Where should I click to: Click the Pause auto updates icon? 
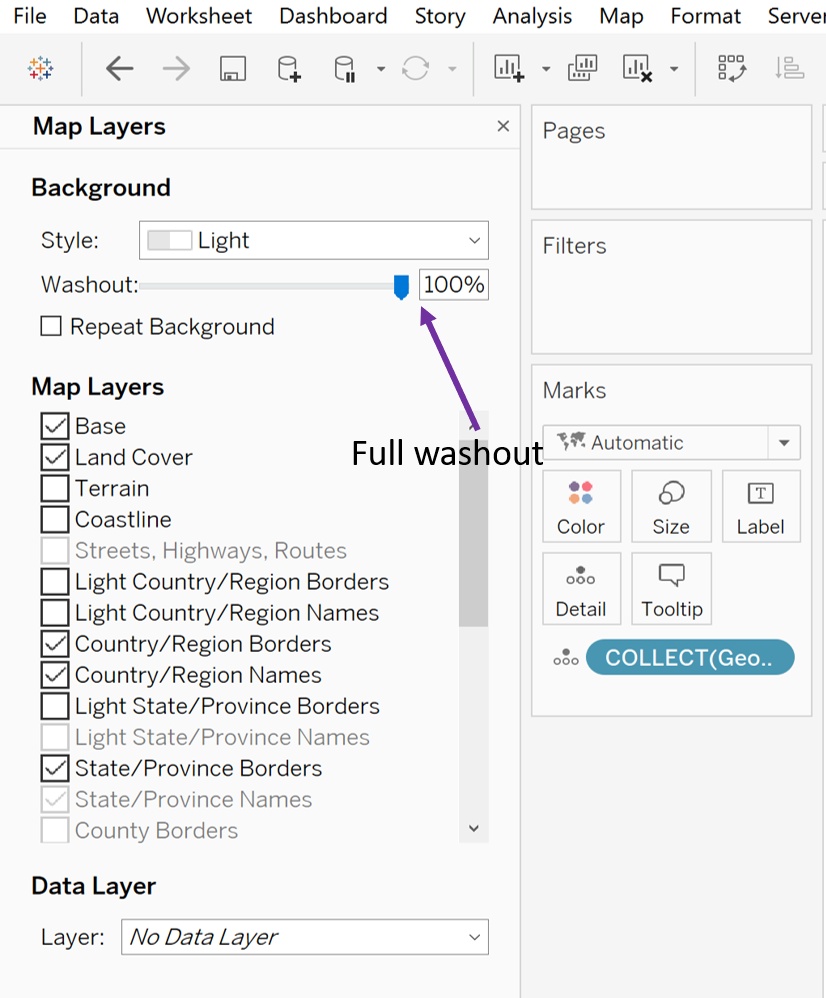pos(345,68)
